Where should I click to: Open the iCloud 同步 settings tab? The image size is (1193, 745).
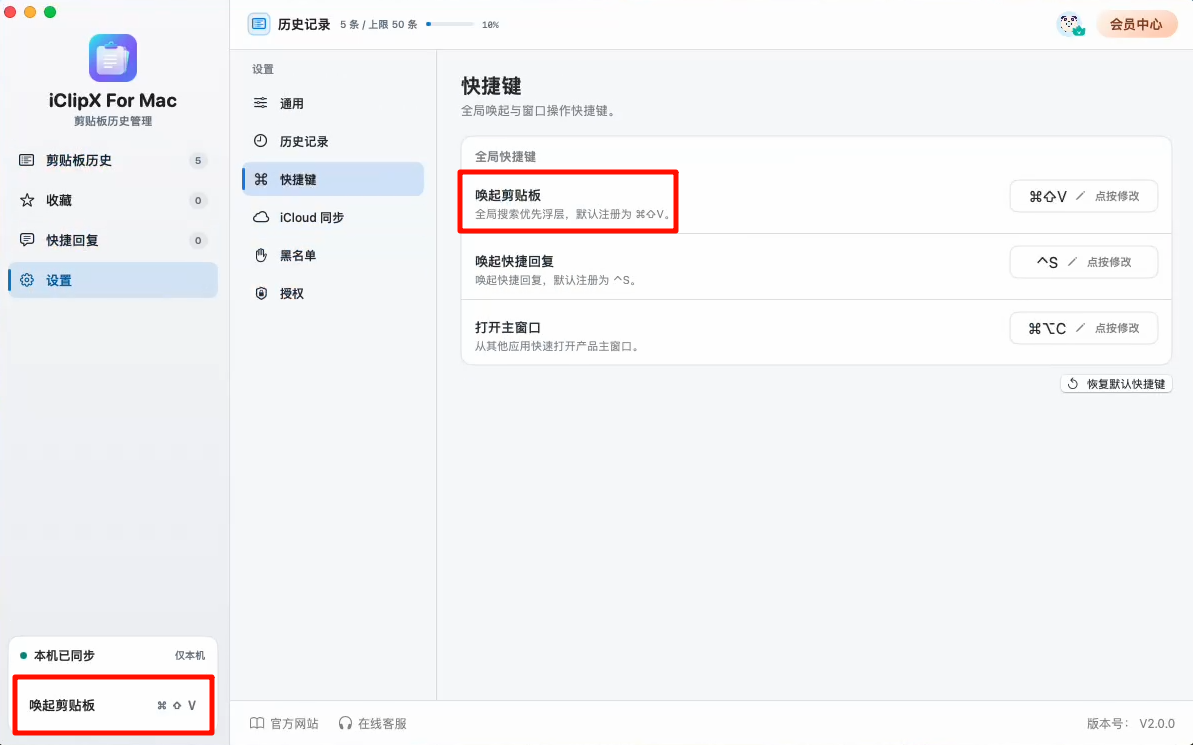click(x=332, y=217)
